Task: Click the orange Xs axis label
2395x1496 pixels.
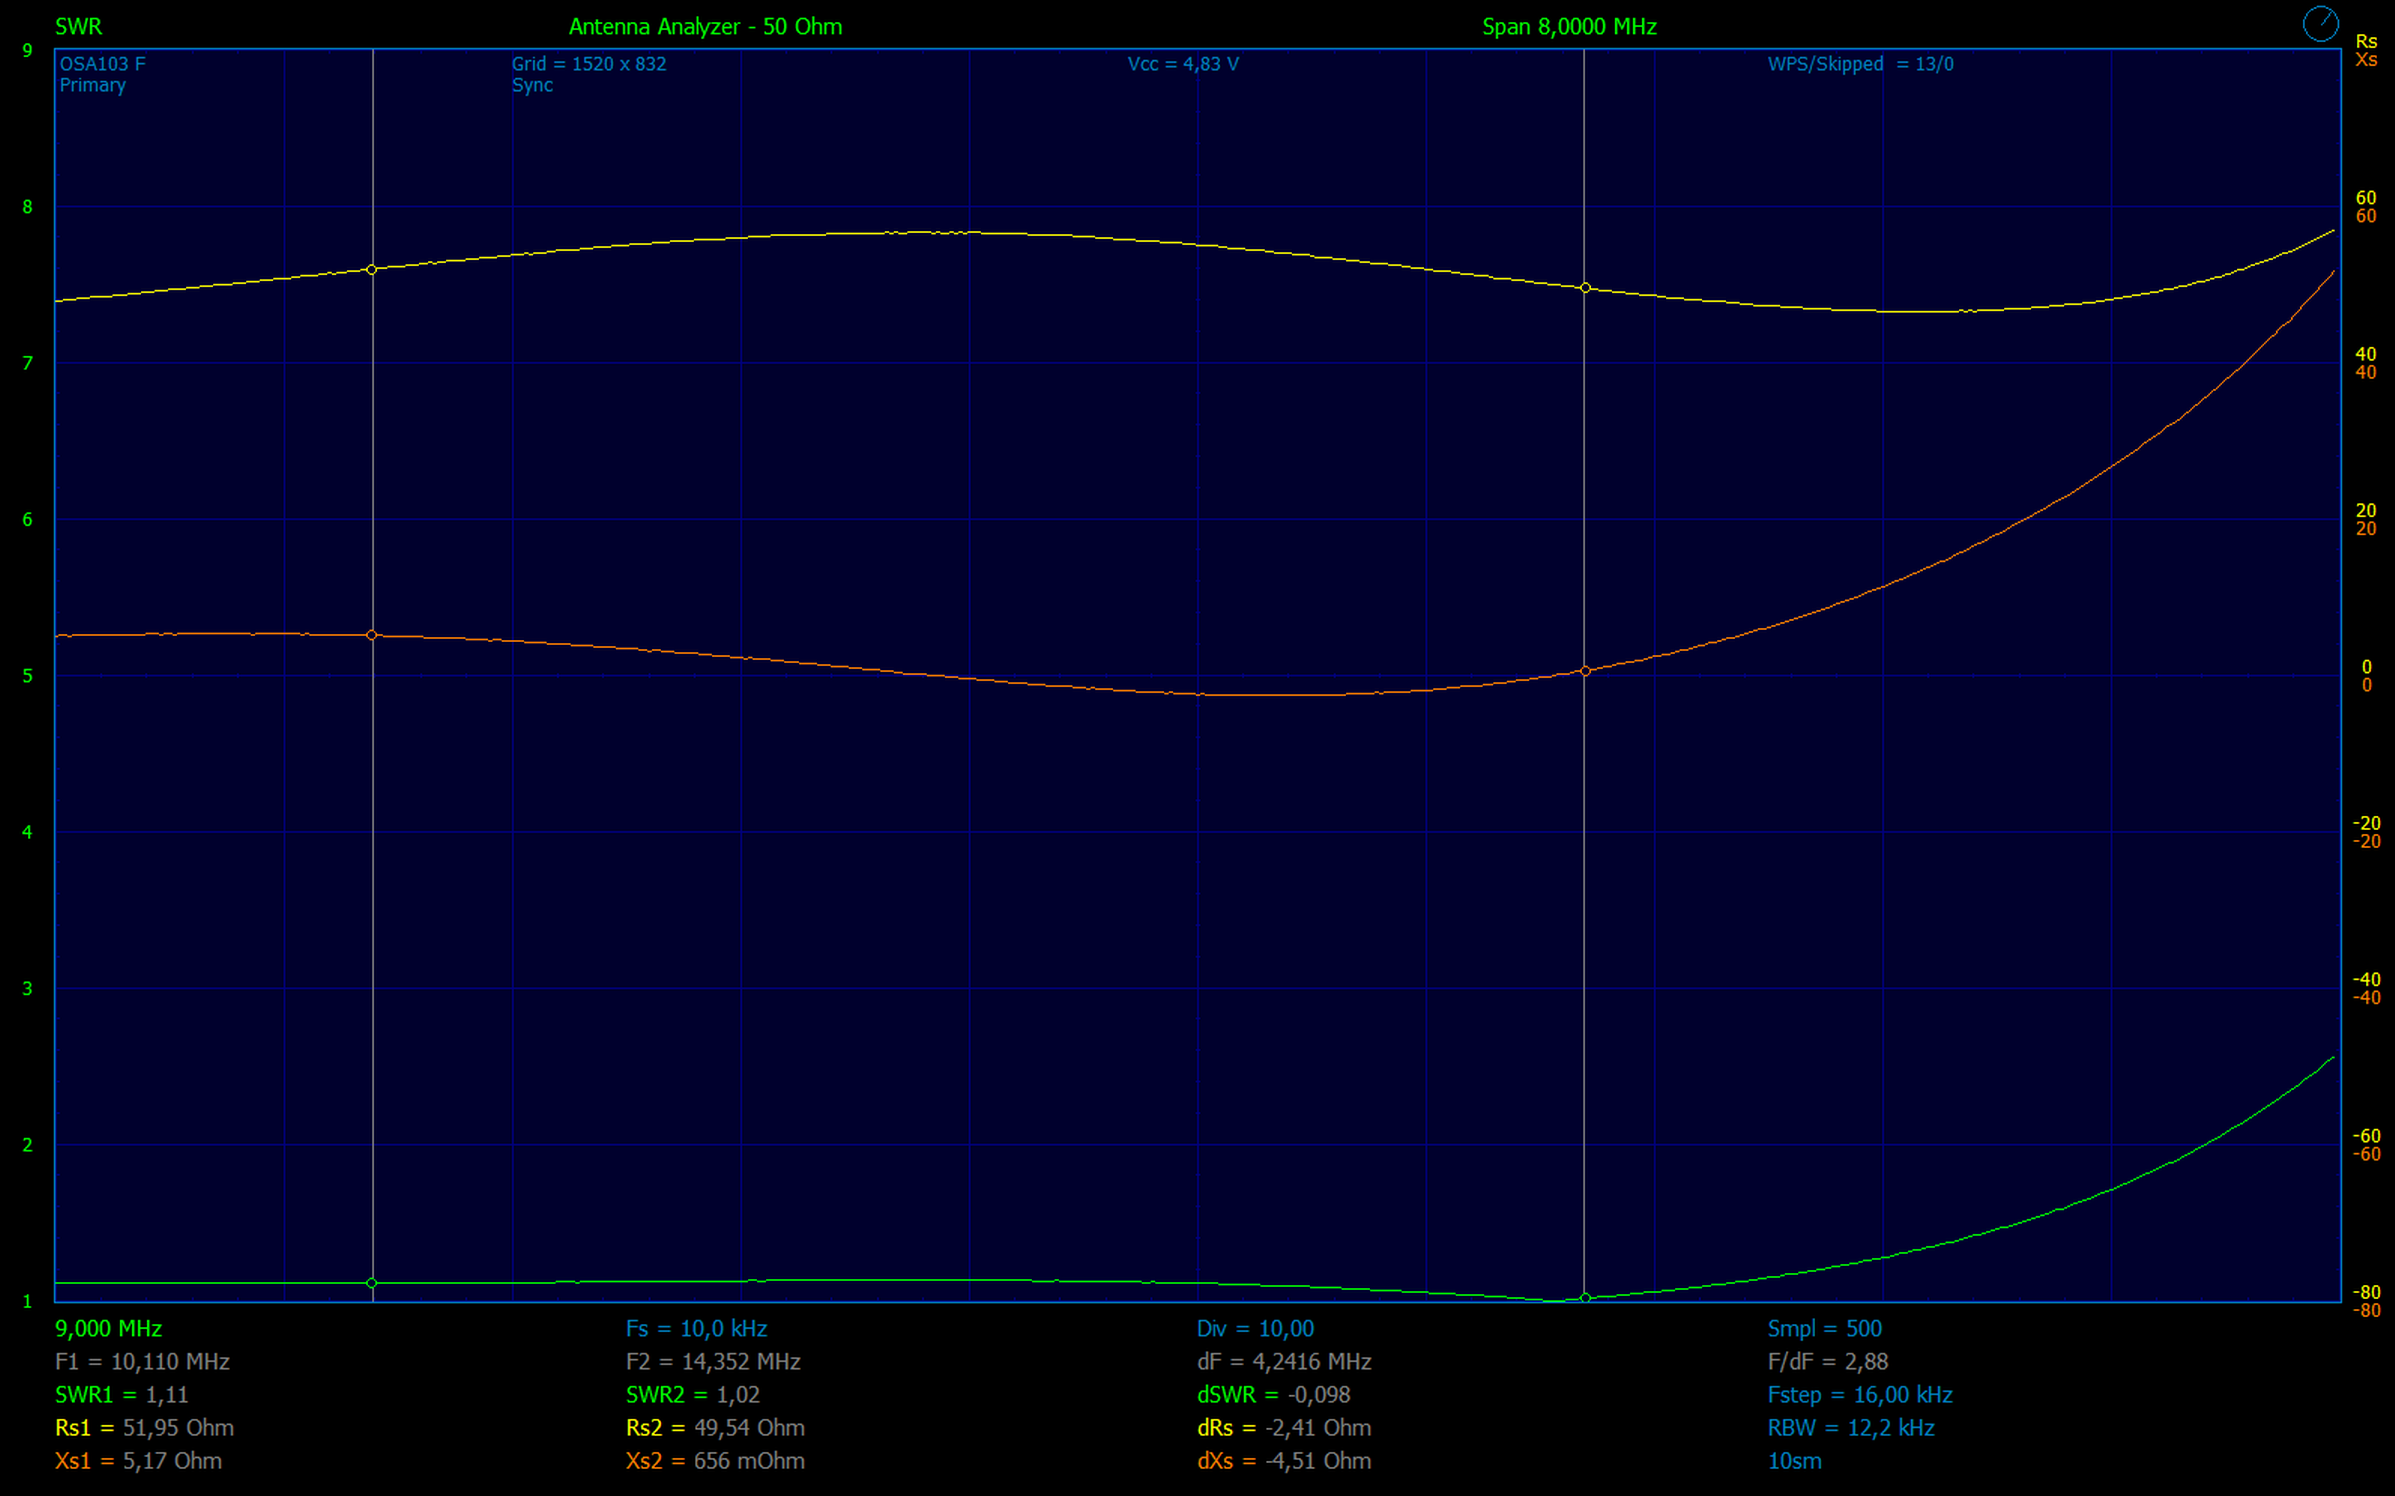Action: point(2366,61)
